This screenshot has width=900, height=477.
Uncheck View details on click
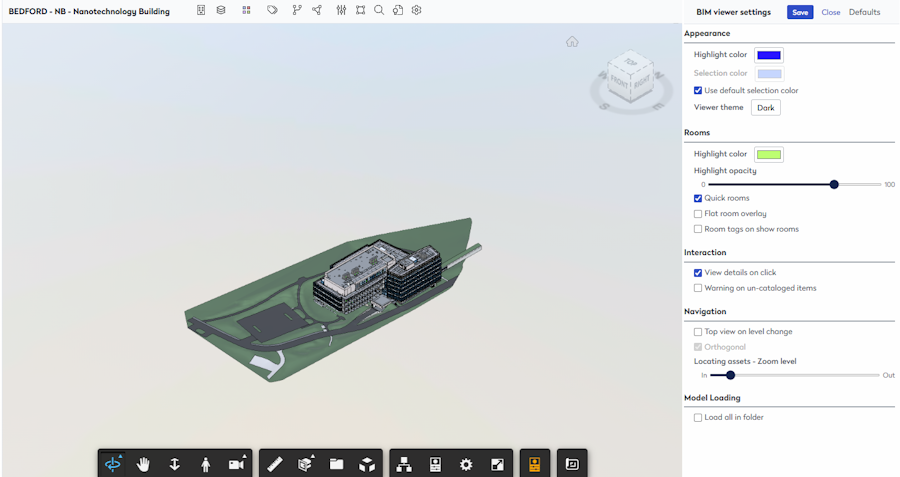[698, 273]
